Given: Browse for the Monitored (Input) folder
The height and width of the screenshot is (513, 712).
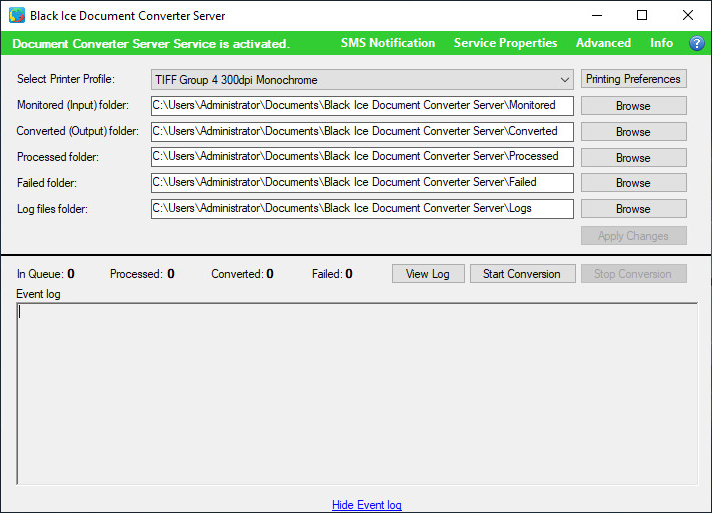Looking at the screenshot, I should point(633,106).
